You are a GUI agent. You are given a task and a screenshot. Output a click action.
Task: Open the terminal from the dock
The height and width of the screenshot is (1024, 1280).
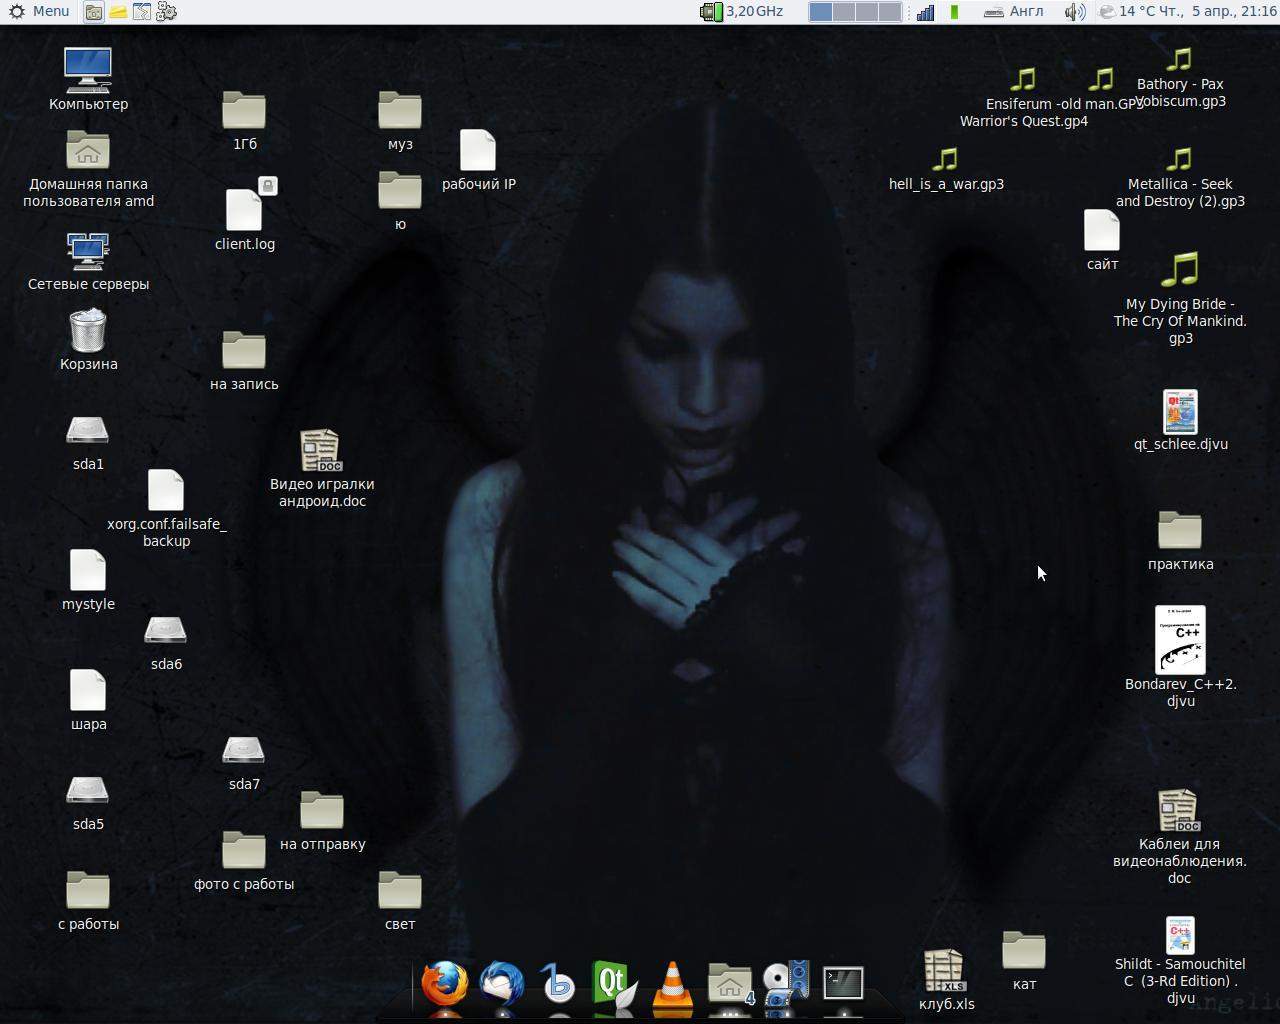(x=843, y=983)
